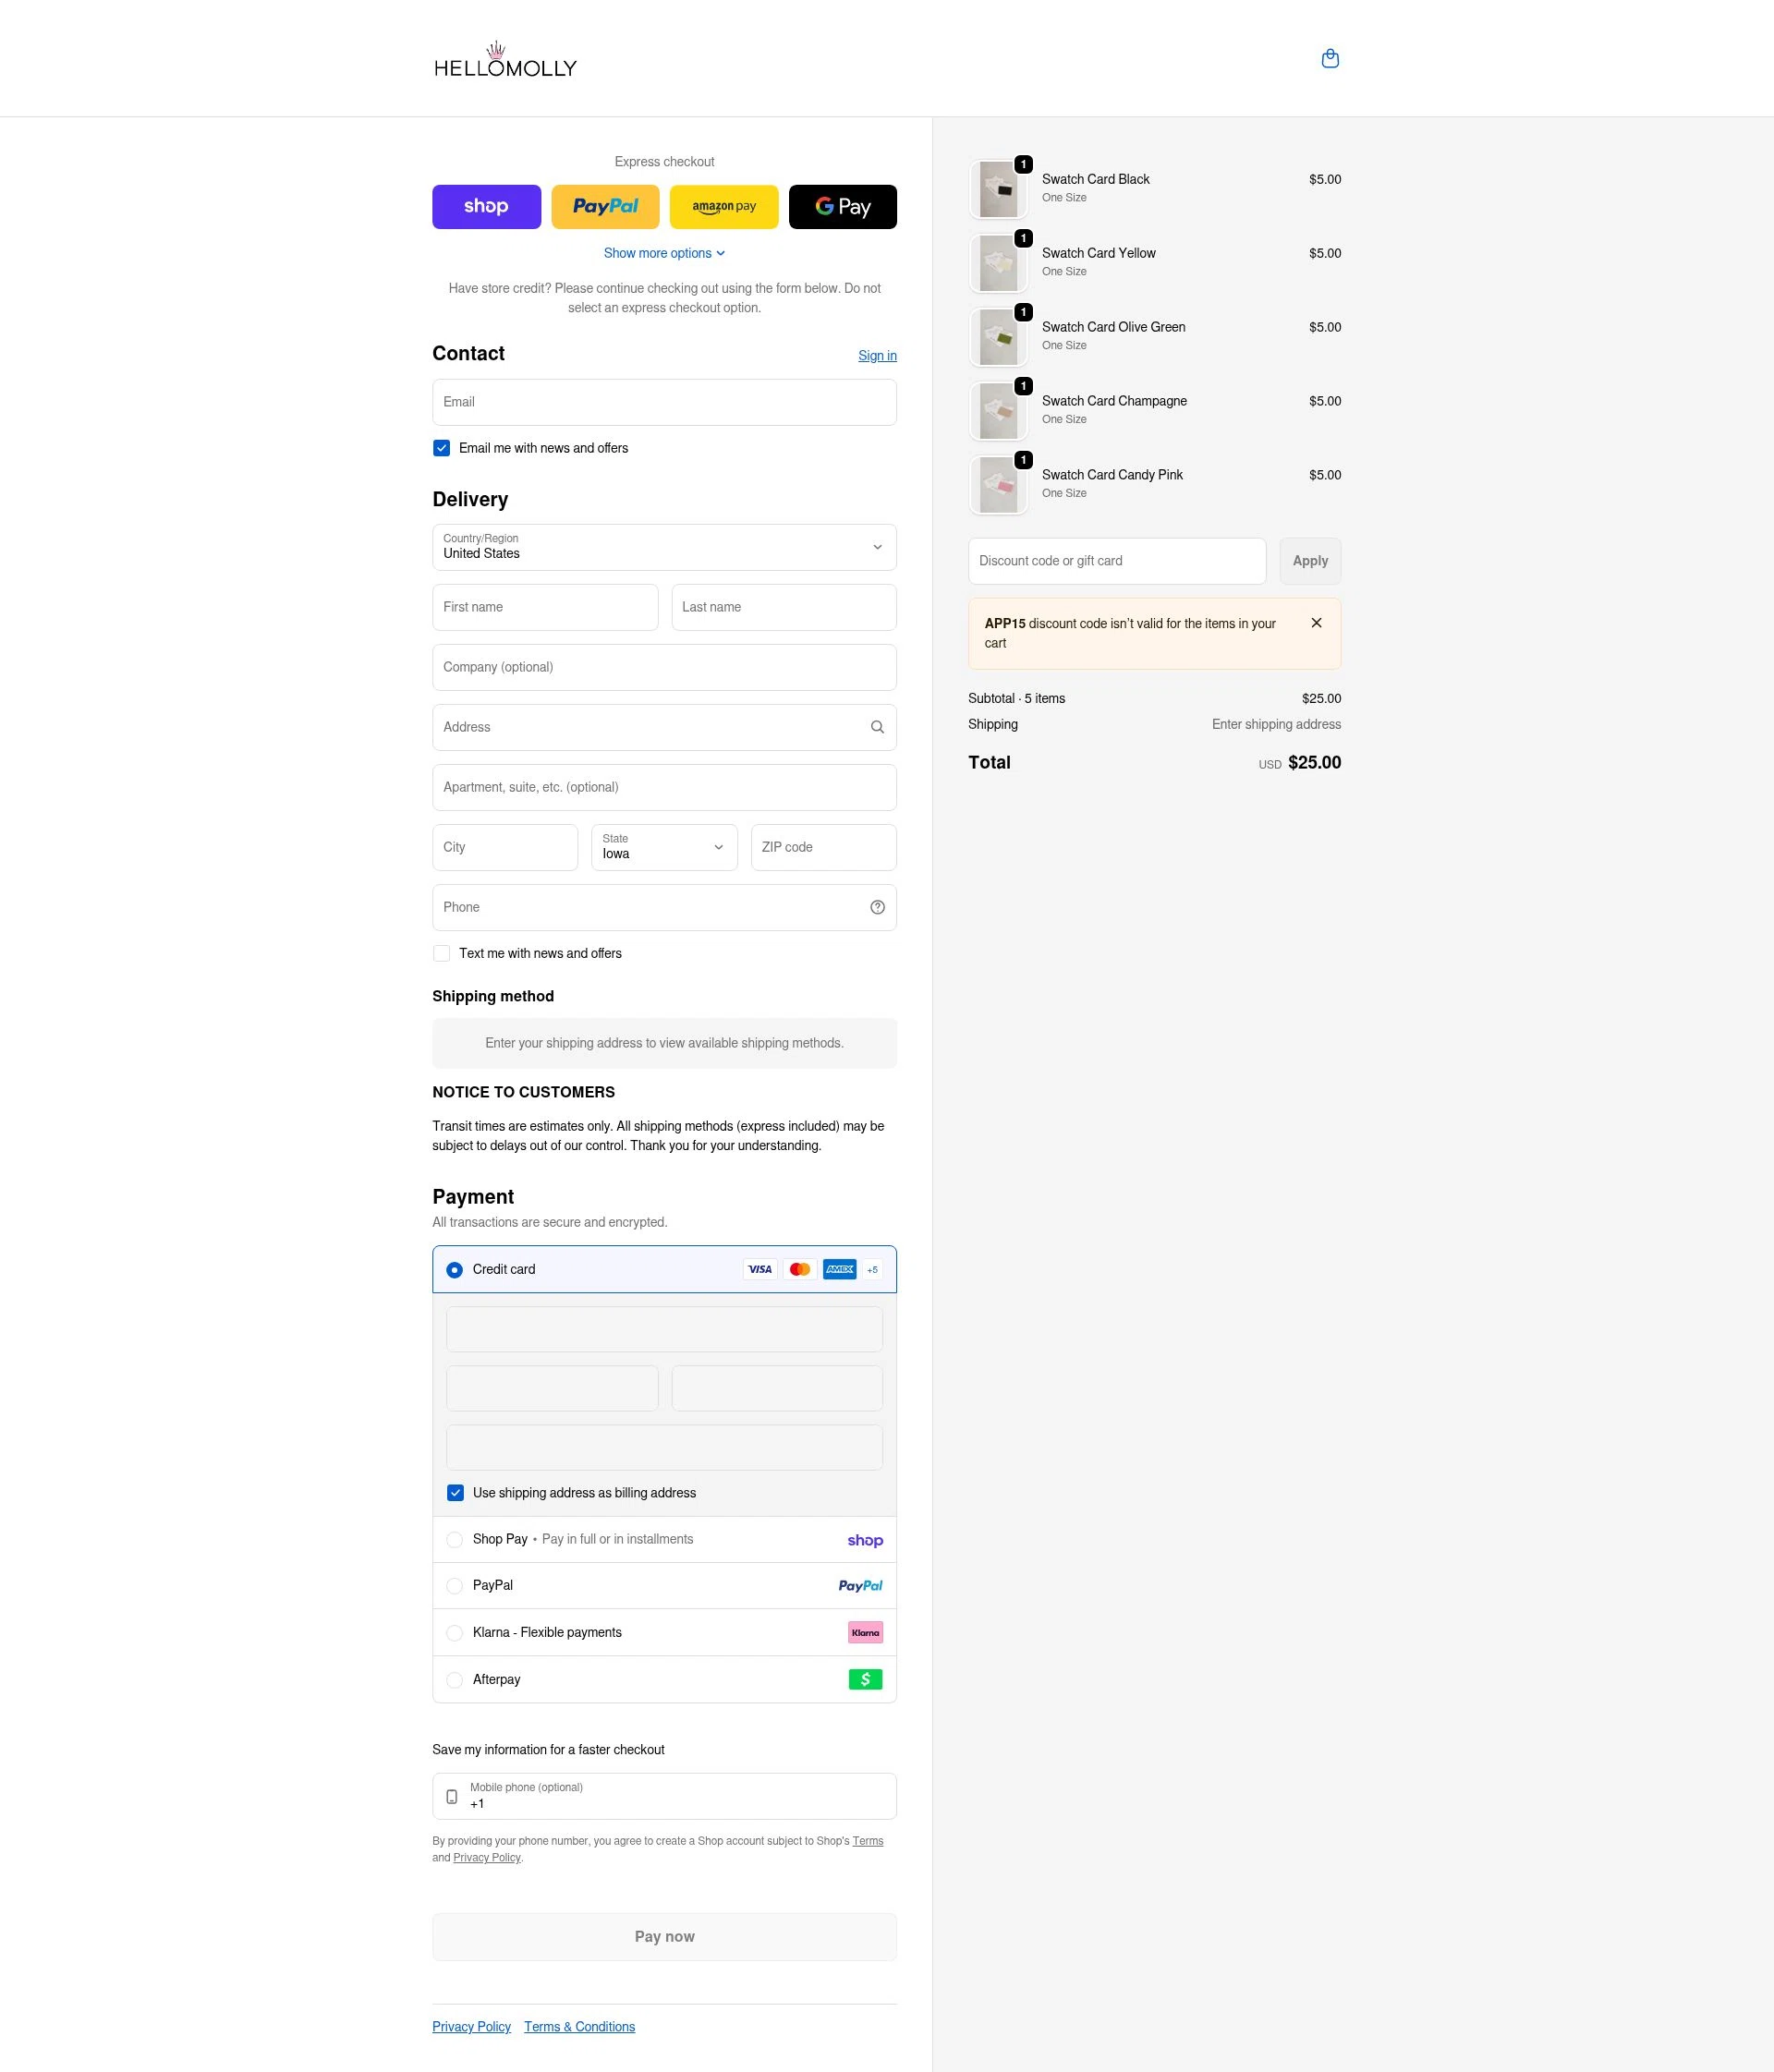Click the Swatch Card Candy Pink thumbnail
The height and width of the screenshot is (2072, 1774).
click(x=998, y=485)
